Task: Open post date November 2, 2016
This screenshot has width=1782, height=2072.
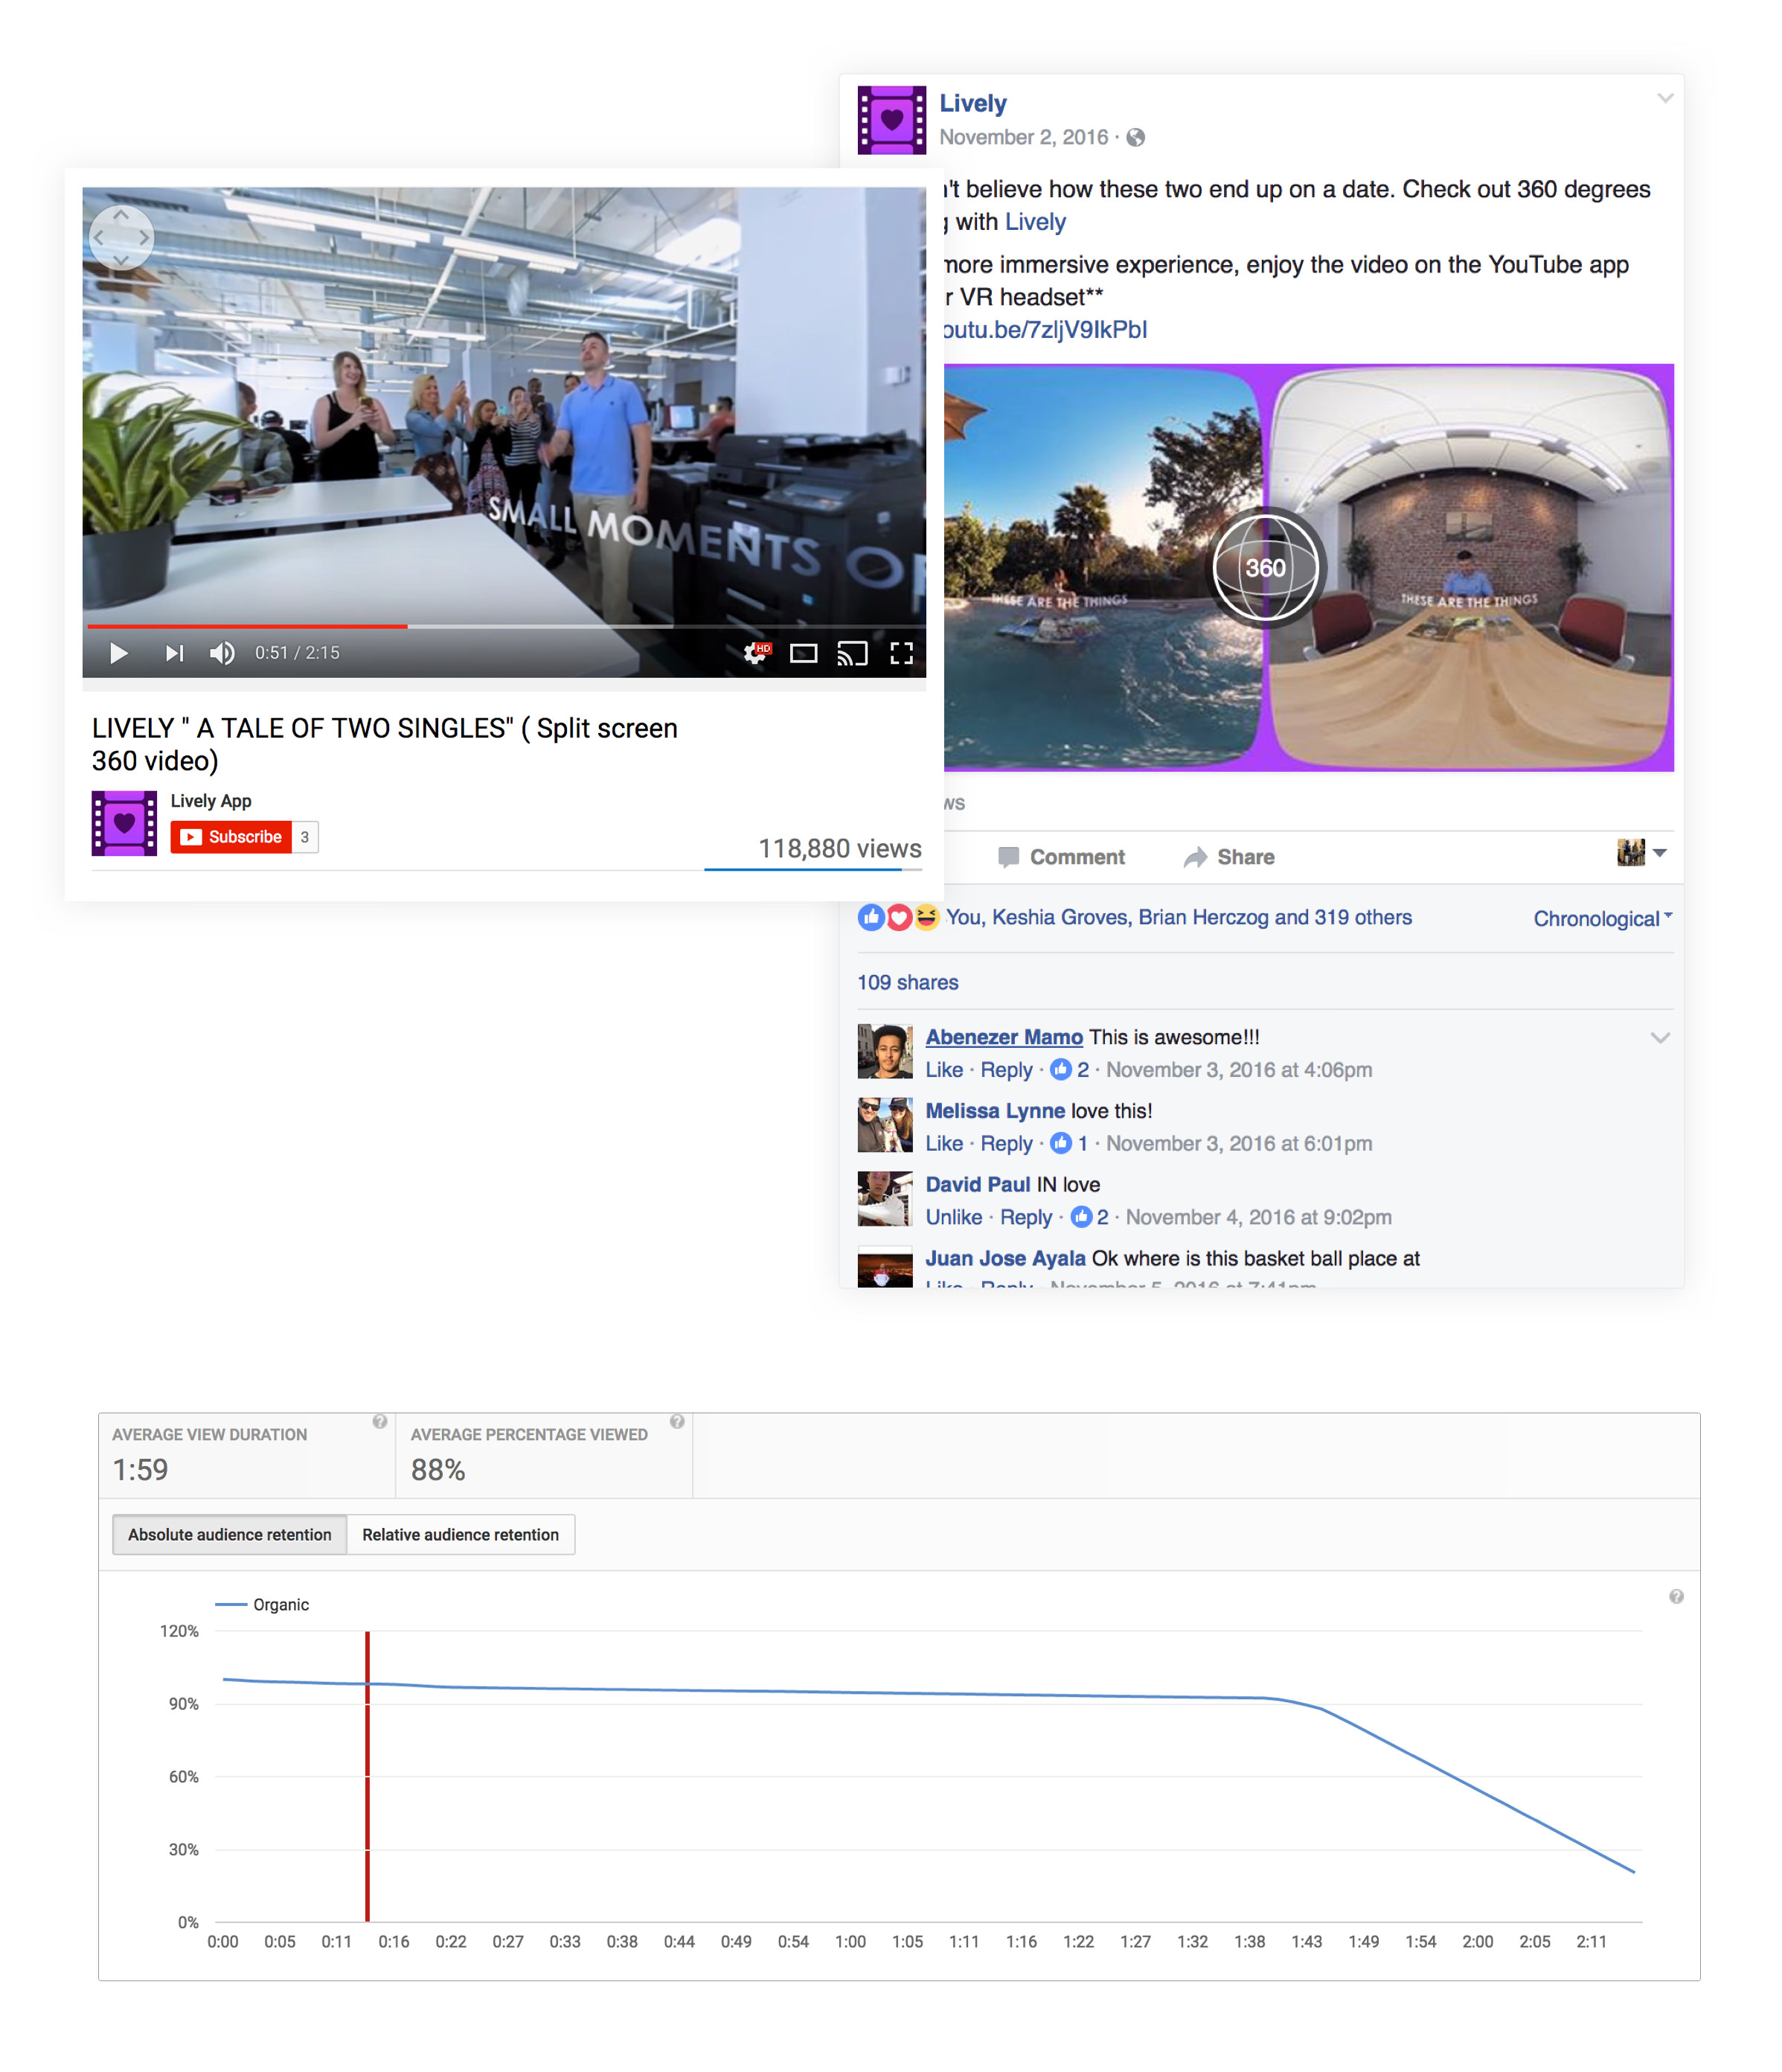Action: [x=1023, y=137]
